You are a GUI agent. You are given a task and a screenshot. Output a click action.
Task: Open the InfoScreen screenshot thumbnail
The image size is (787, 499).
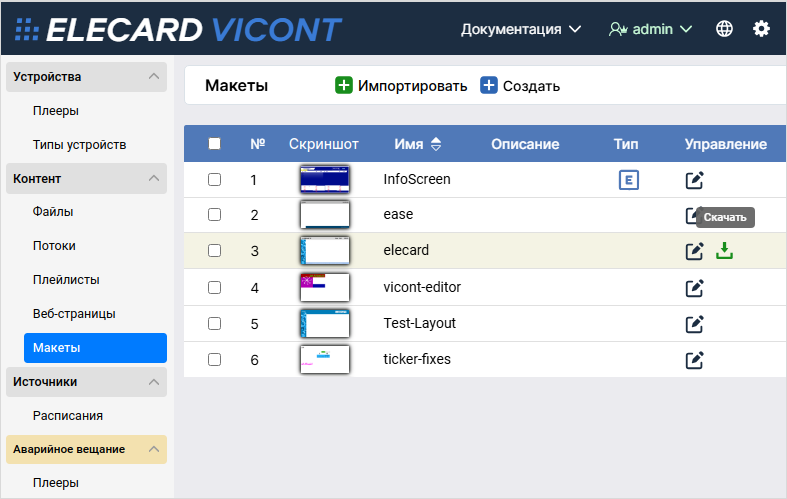[325, 179]
